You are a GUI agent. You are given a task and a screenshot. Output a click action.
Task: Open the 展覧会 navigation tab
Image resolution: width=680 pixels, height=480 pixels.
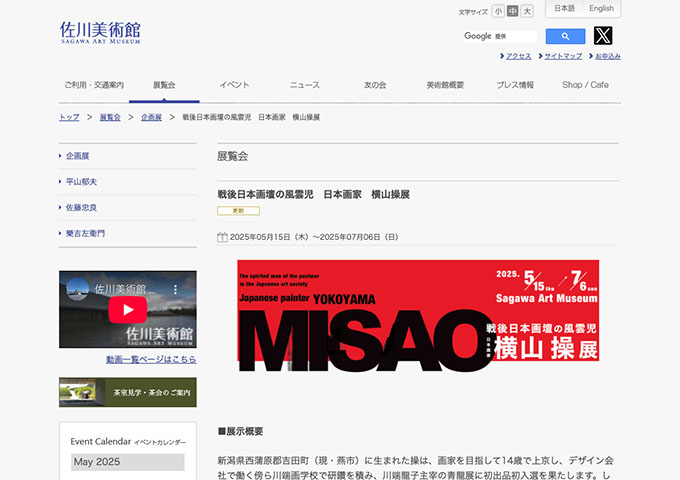coord(164,85)
